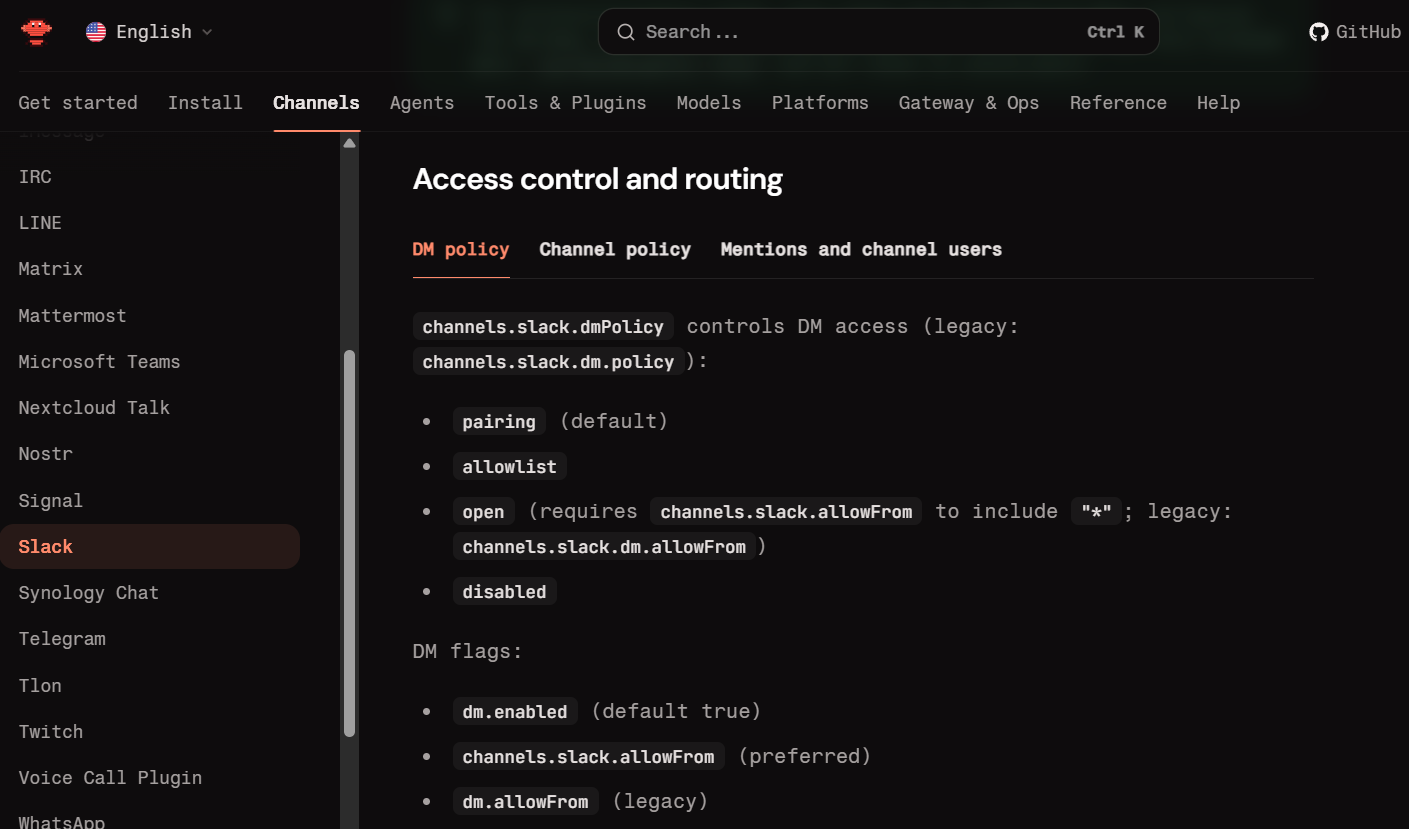Switch to the Channel policy tab
Image resolution: width=1409 pixels, height=829 pixels.
point(615,249)
